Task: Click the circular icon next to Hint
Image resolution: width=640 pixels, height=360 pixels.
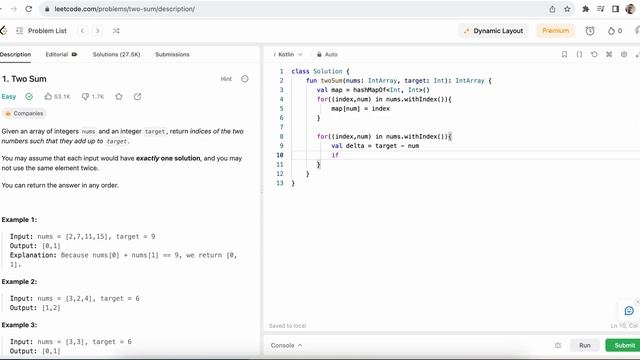Action: pos(244,79)
